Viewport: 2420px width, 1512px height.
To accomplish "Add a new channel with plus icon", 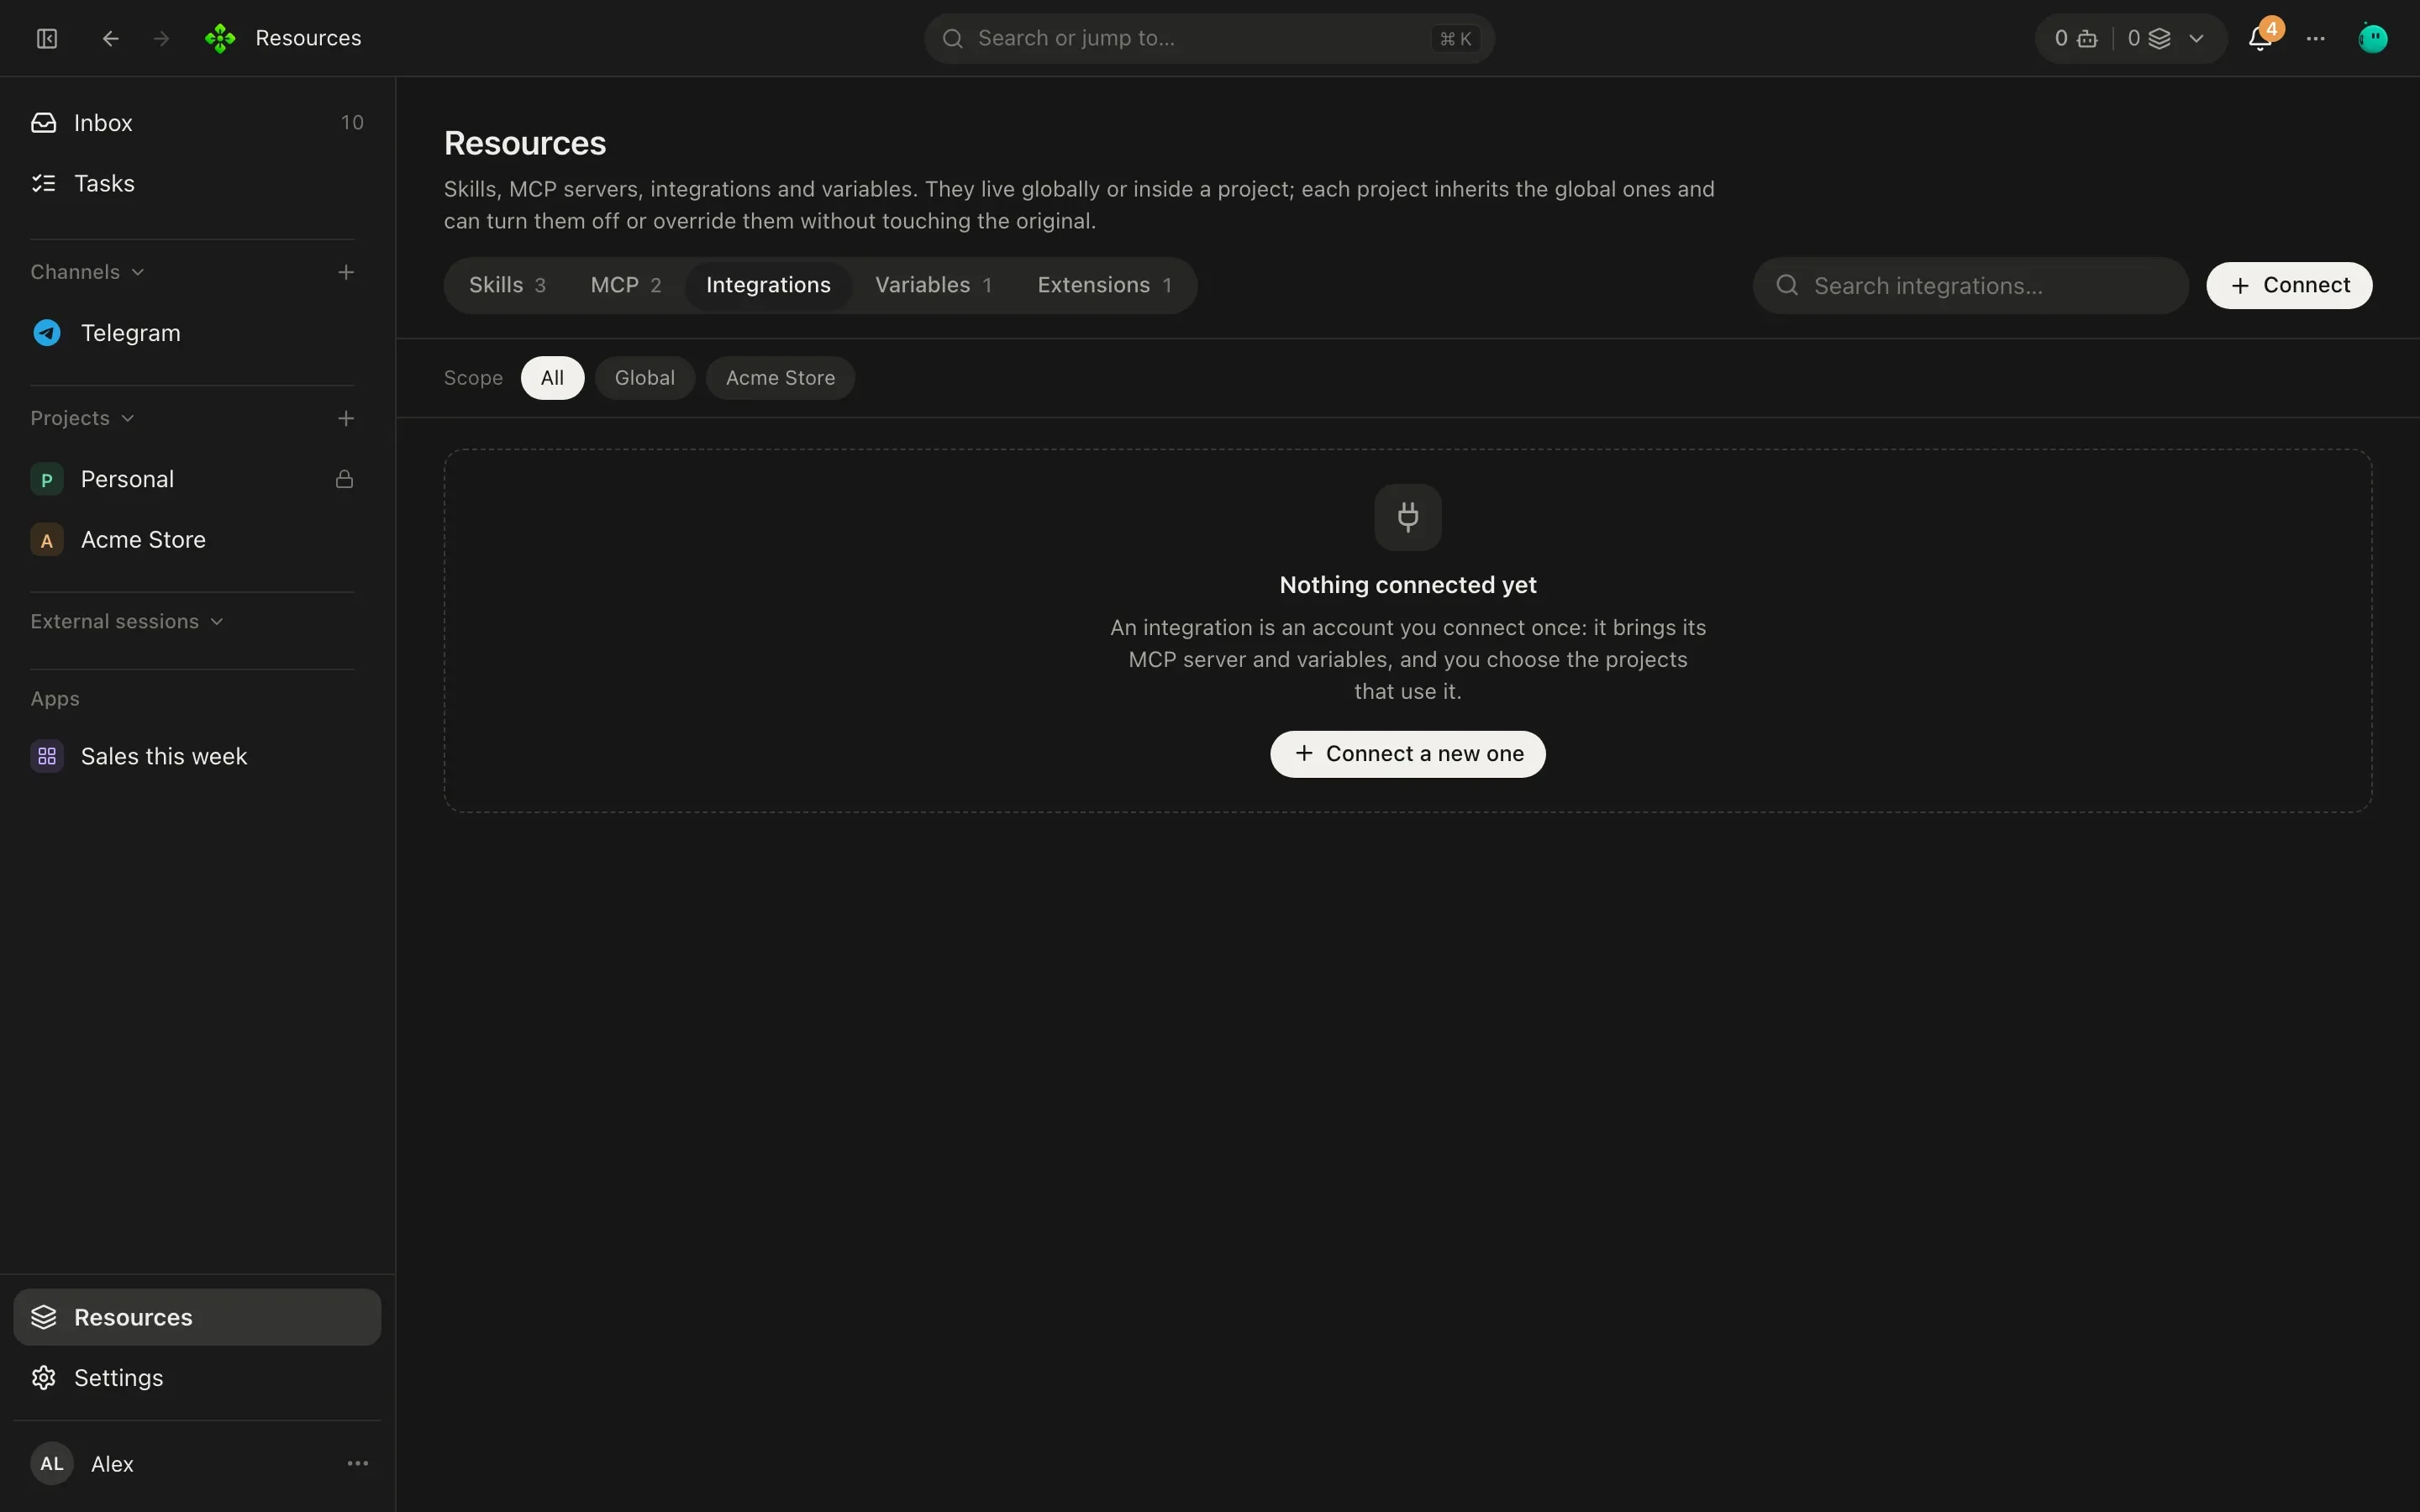I will [x=346, y=272].
